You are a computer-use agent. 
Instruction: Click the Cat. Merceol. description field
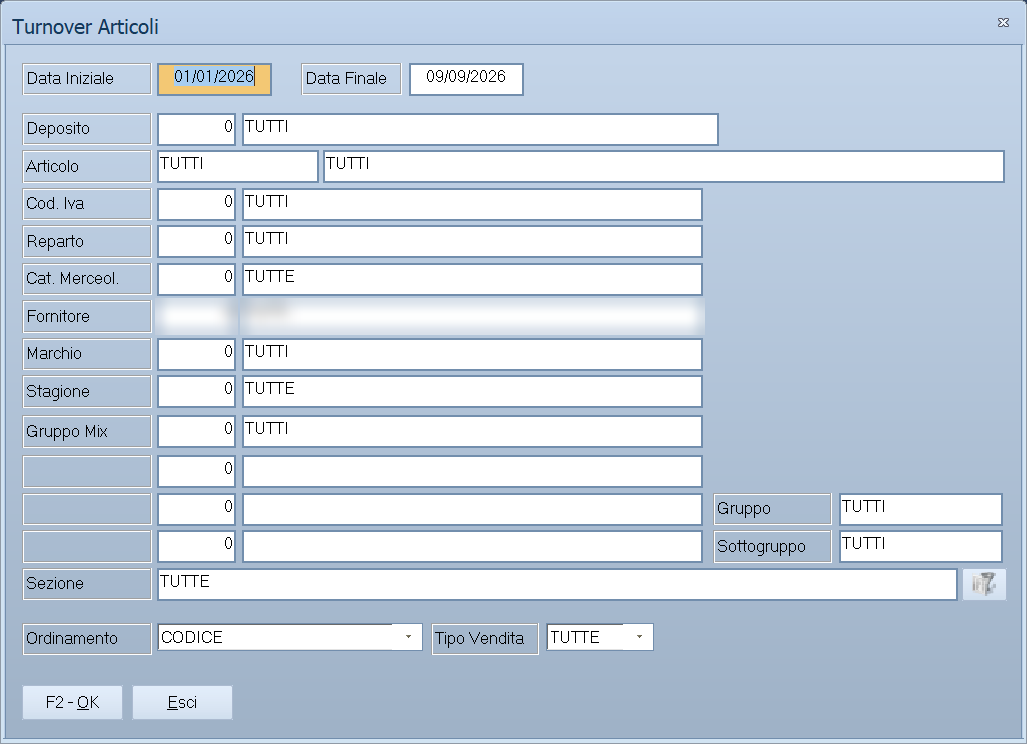click(x=472, y=279)
